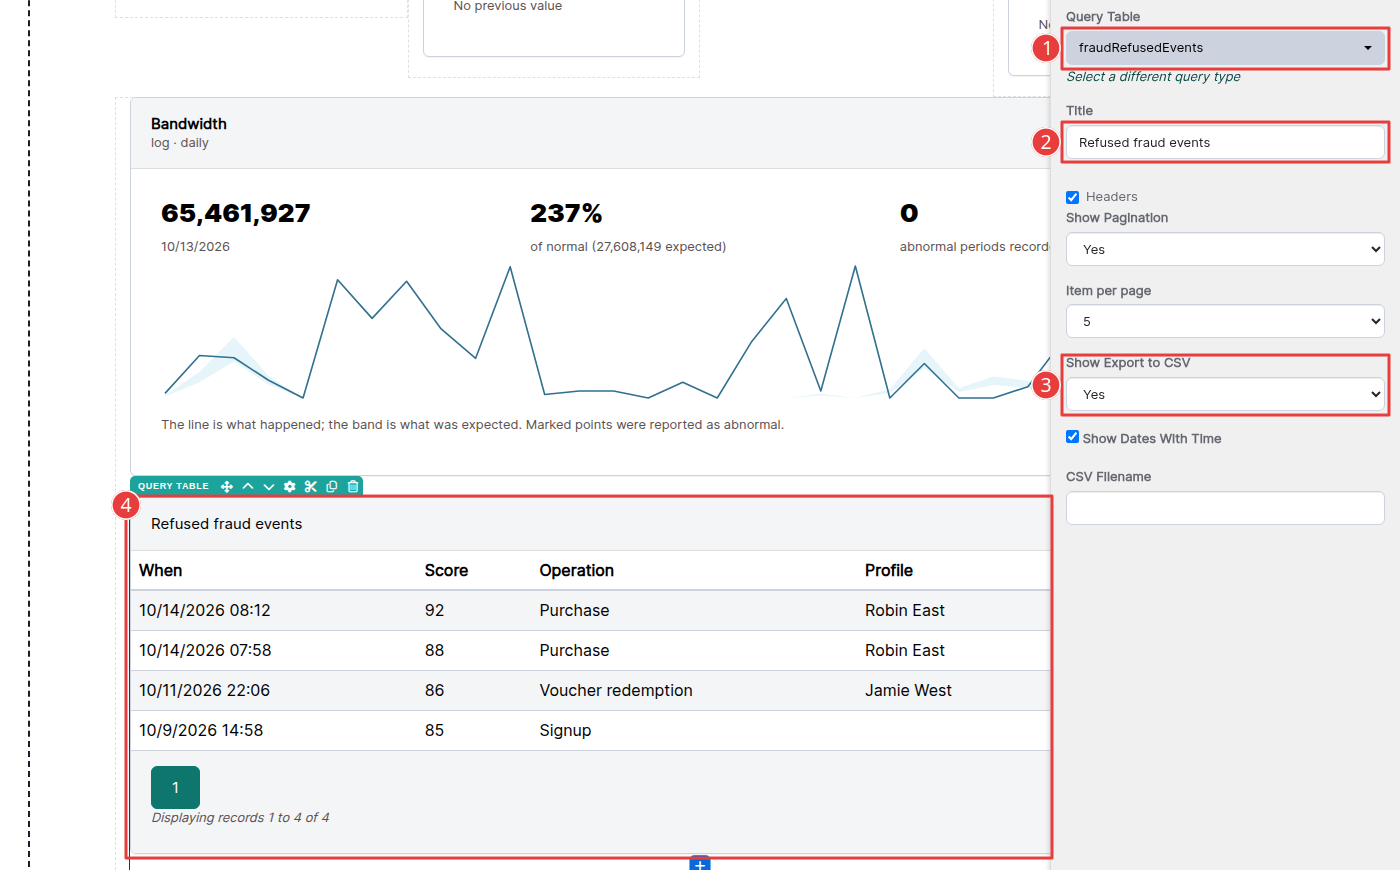Click 'Displaying records 1 to 4 of 4'
This screenshot has height=870, width=1400.
[x=240, y=818]
